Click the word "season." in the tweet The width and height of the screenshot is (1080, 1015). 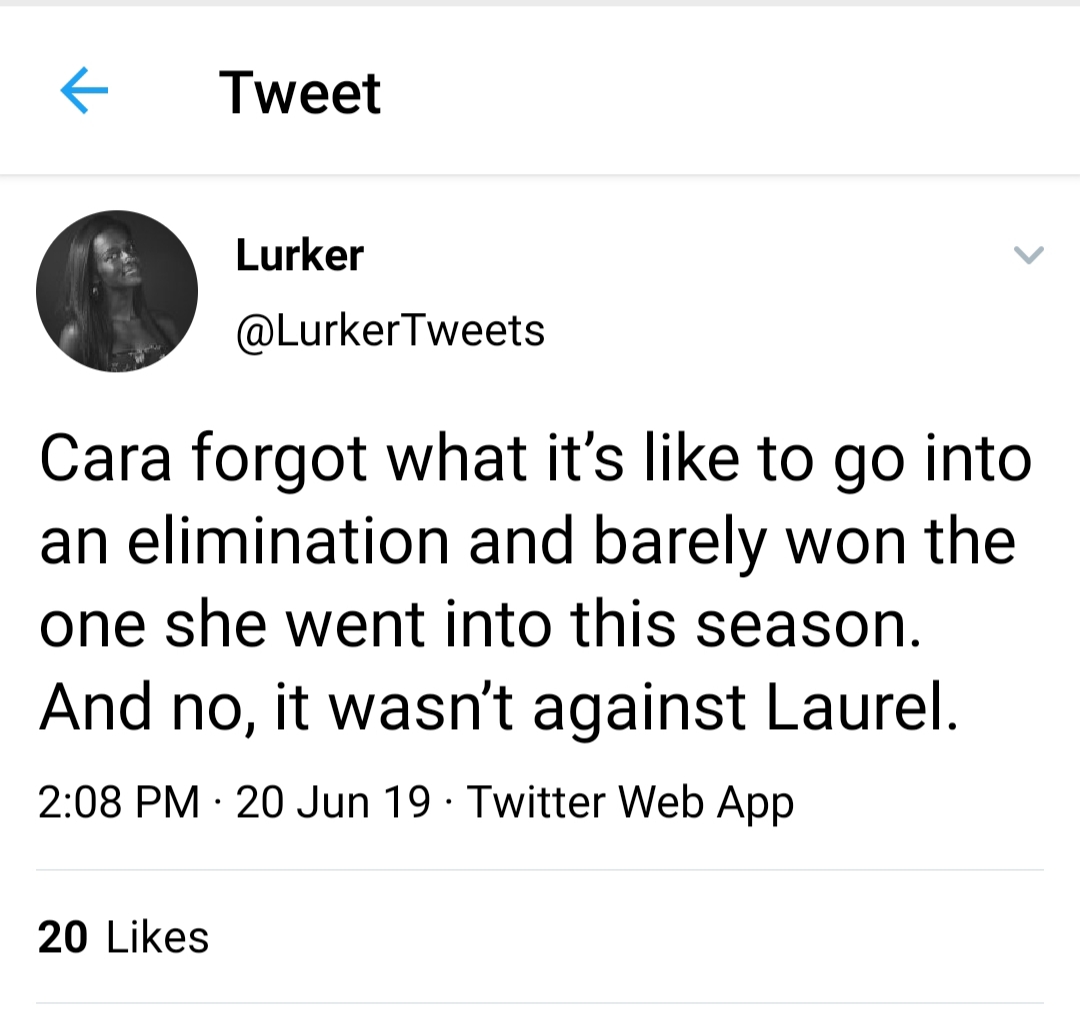809,627
